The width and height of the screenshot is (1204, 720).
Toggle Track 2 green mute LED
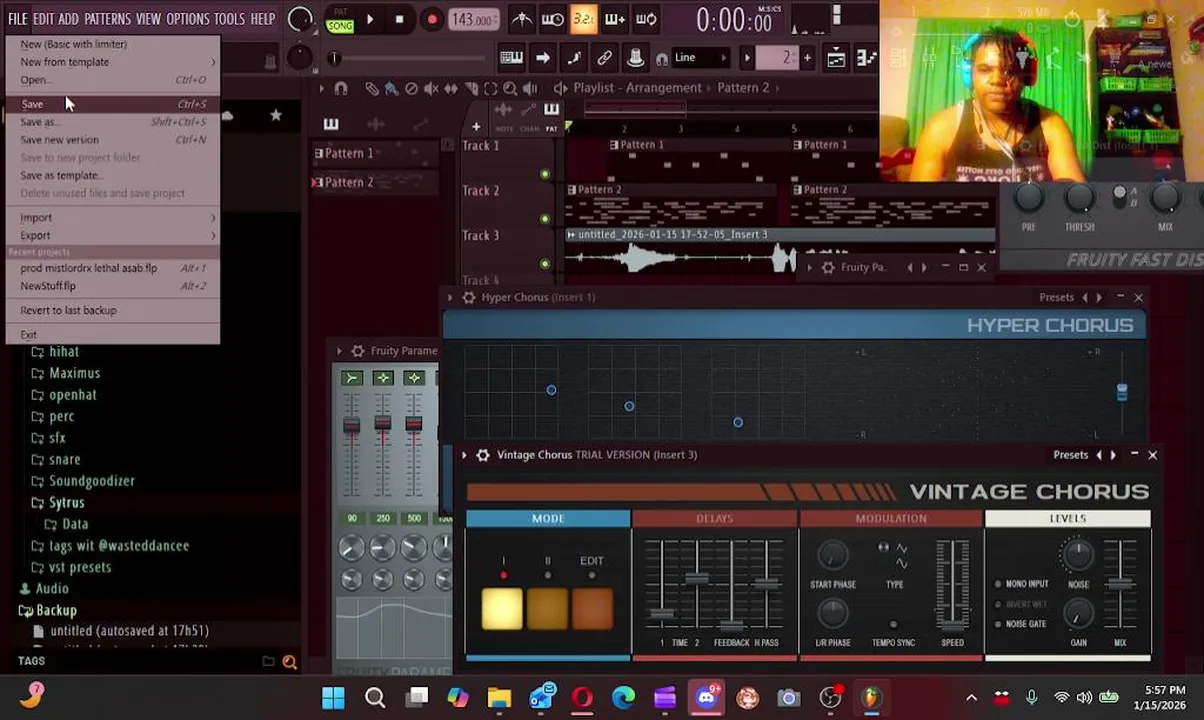point(545,219)
